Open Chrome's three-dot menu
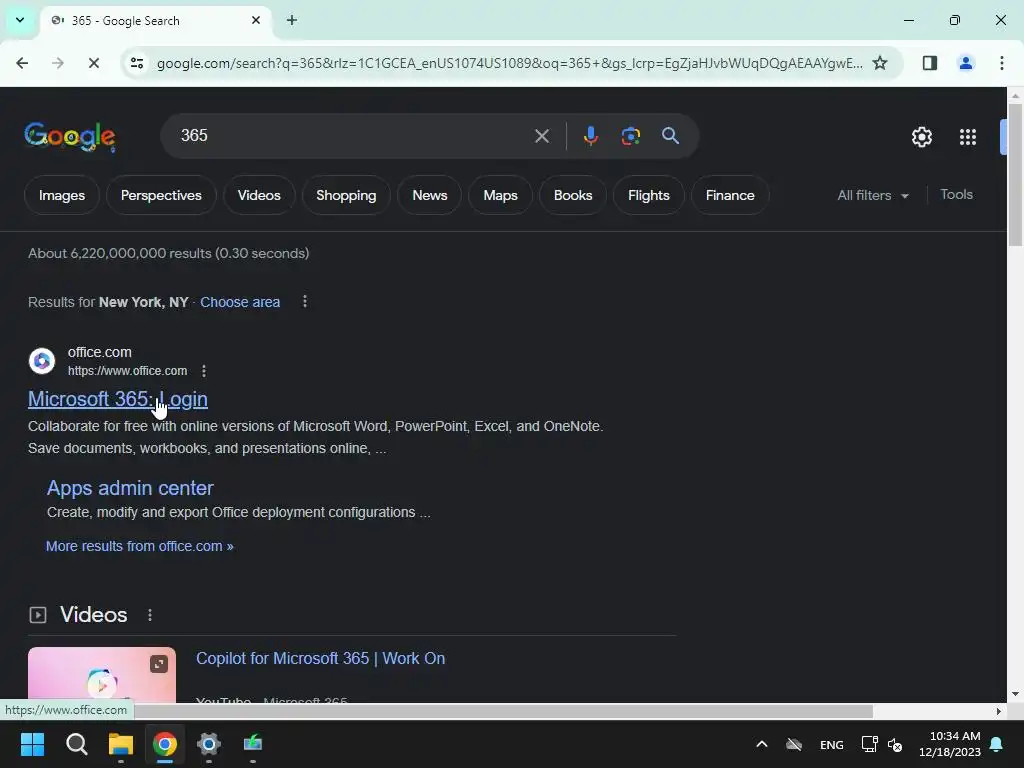The image size is (1024, 768). pyautogui.click(x=1001, y=63)
